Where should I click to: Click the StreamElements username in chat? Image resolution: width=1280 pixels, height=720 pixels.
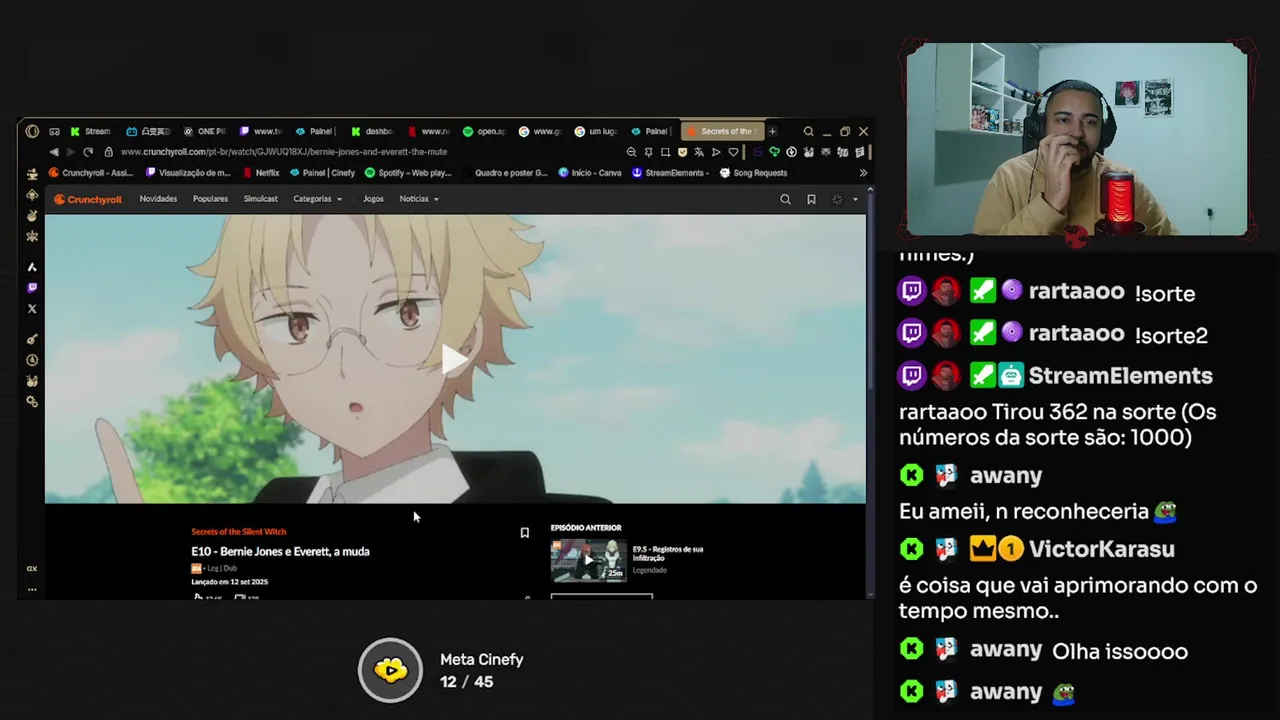(1120, 376)
